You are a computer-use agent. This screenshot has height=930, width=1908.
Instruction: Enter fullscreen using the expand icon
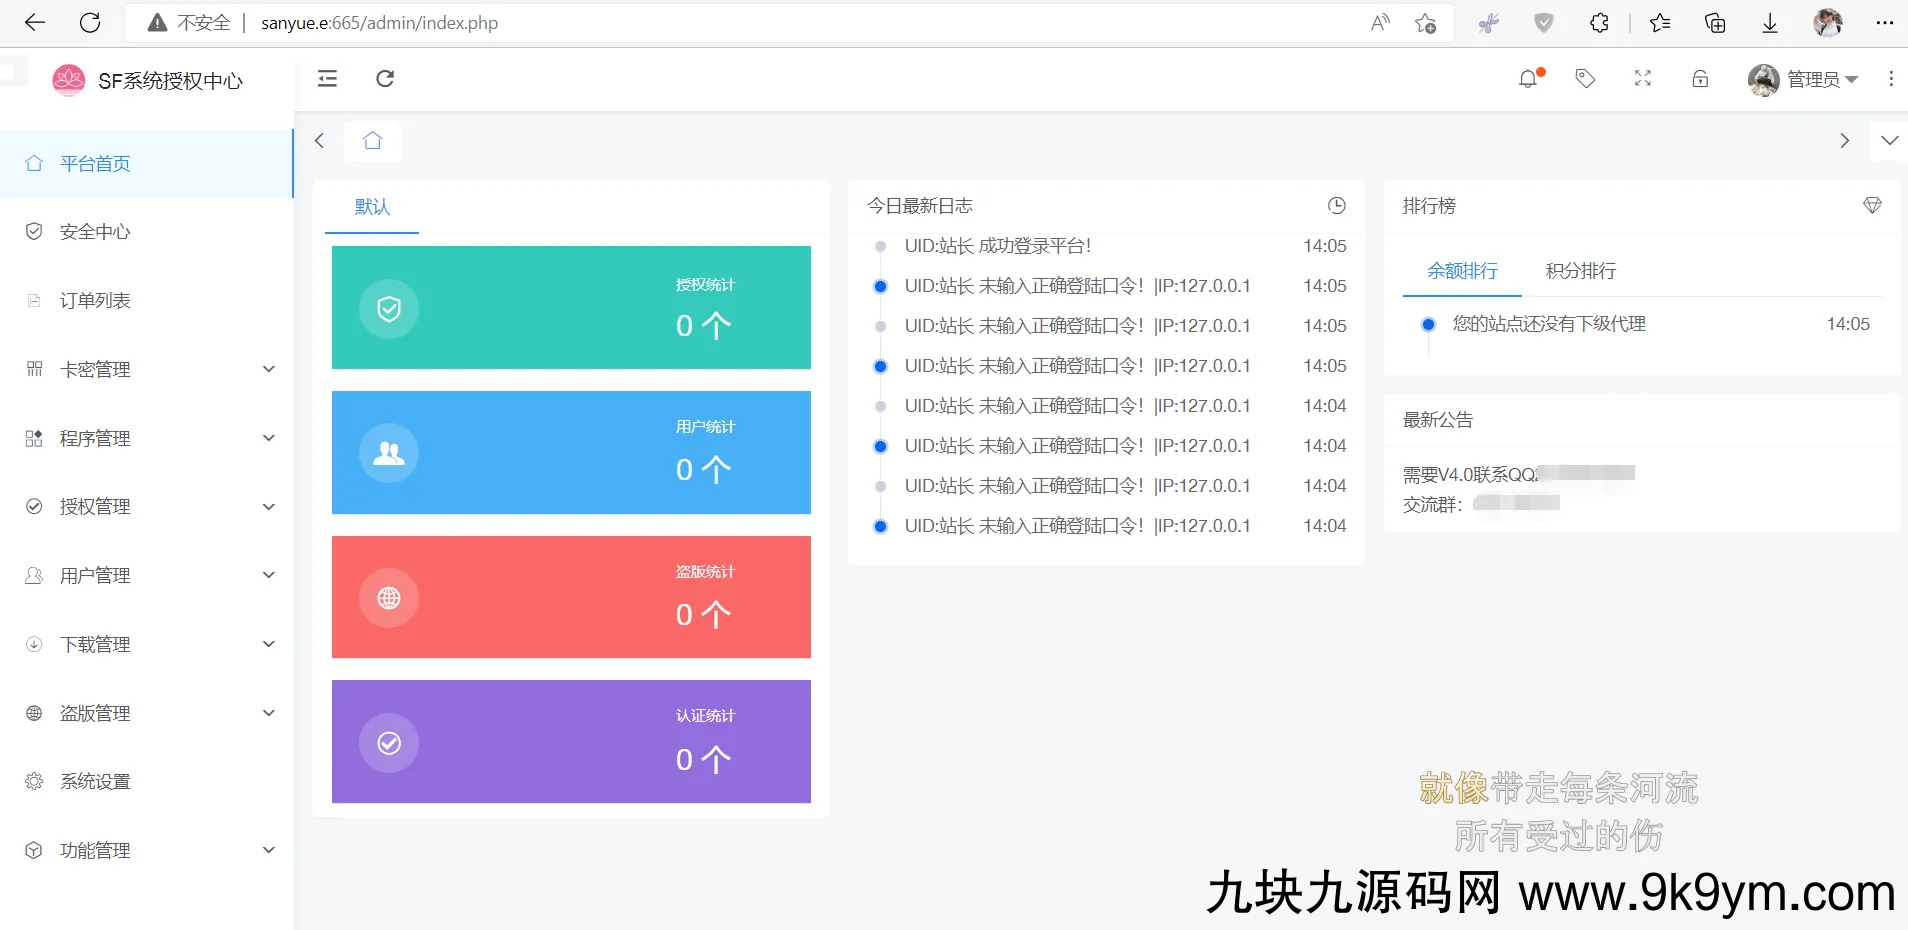click(x=1641, y=78)
